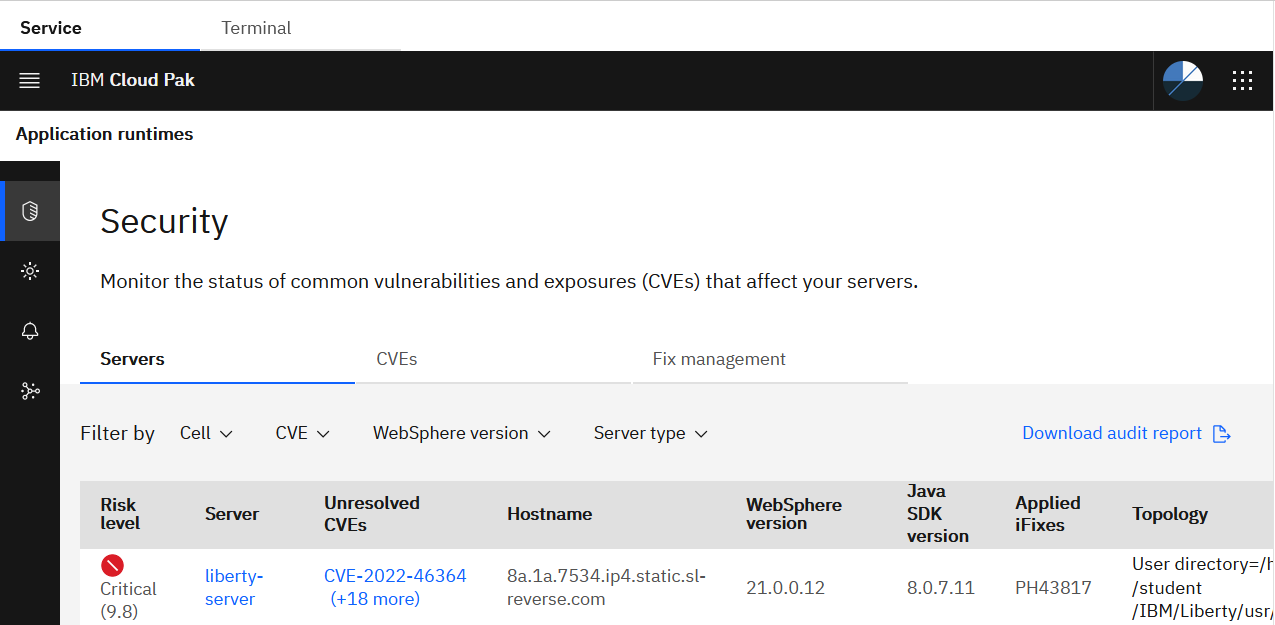Click the Application runtimes heading
This screenshot has height=625, width=1275.
click(x=105, y=134)
